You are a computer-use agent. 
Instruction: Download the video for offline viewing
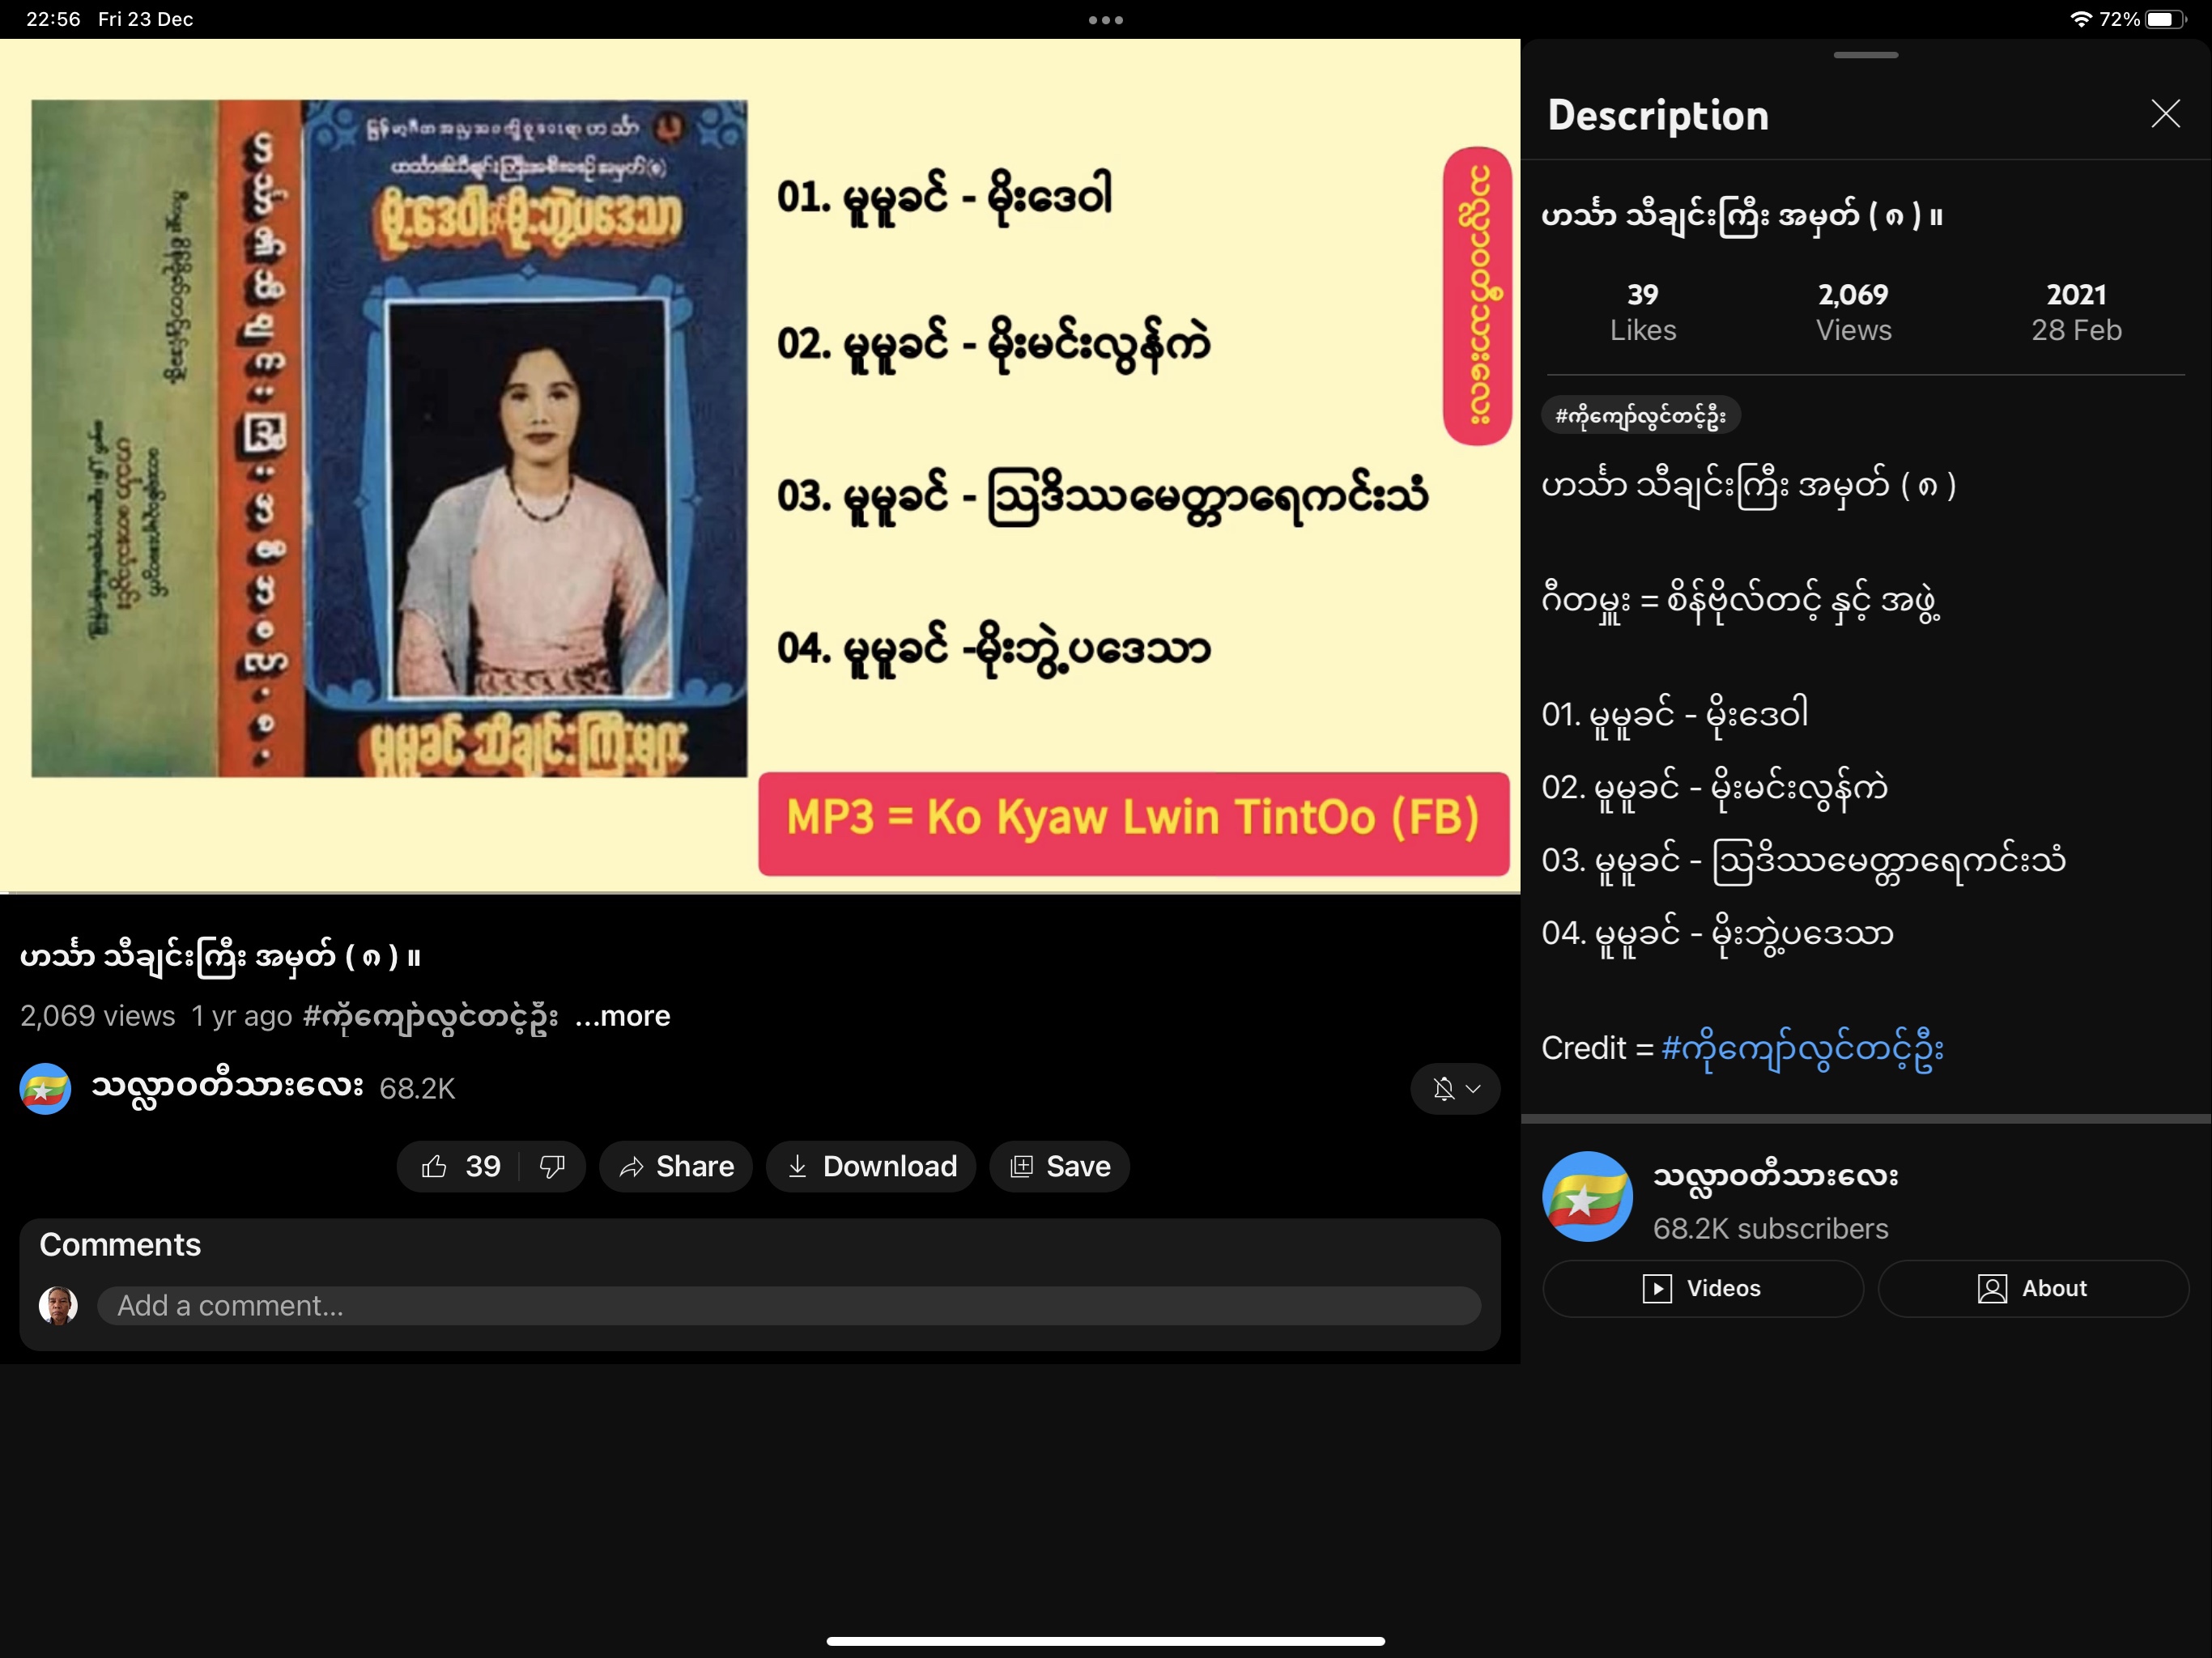point(871,1166)
